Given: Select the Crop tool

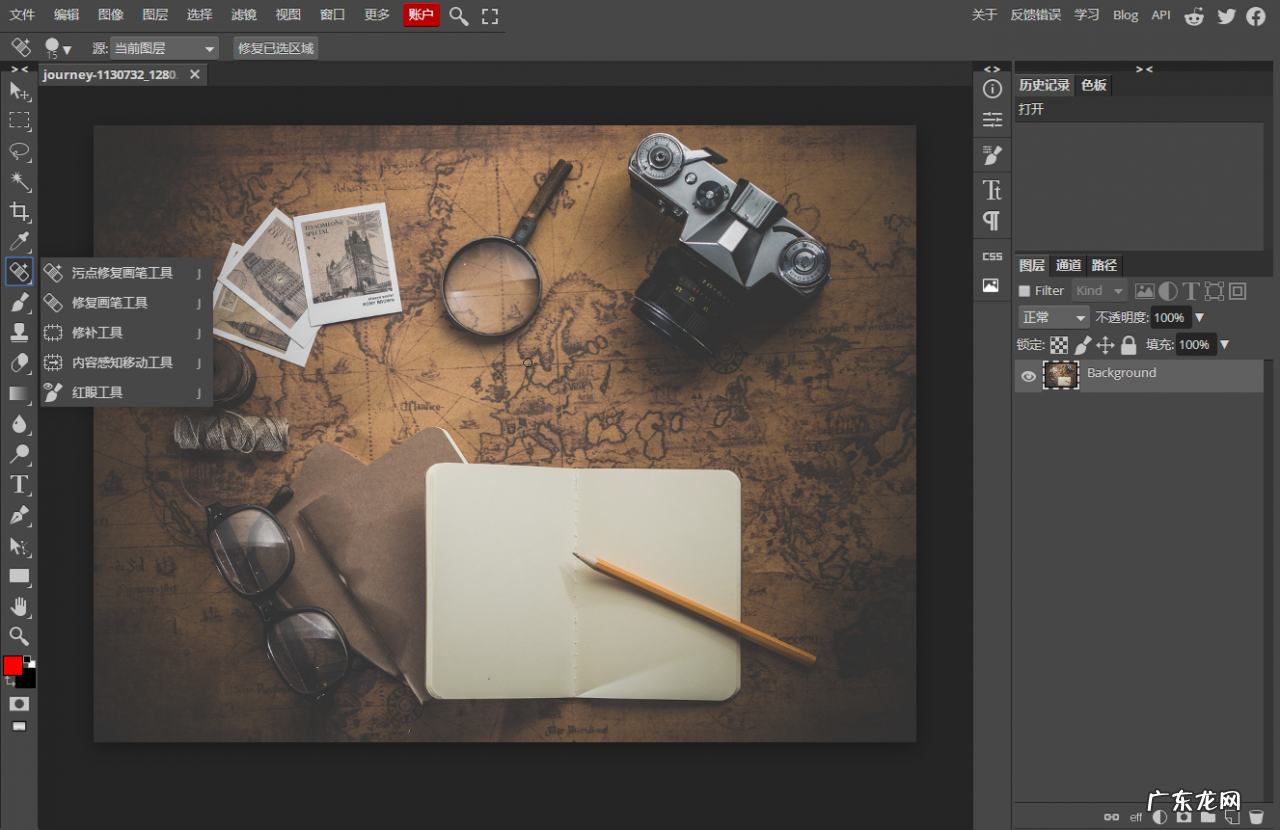Looking at the screenshot, I should (19, 211).
